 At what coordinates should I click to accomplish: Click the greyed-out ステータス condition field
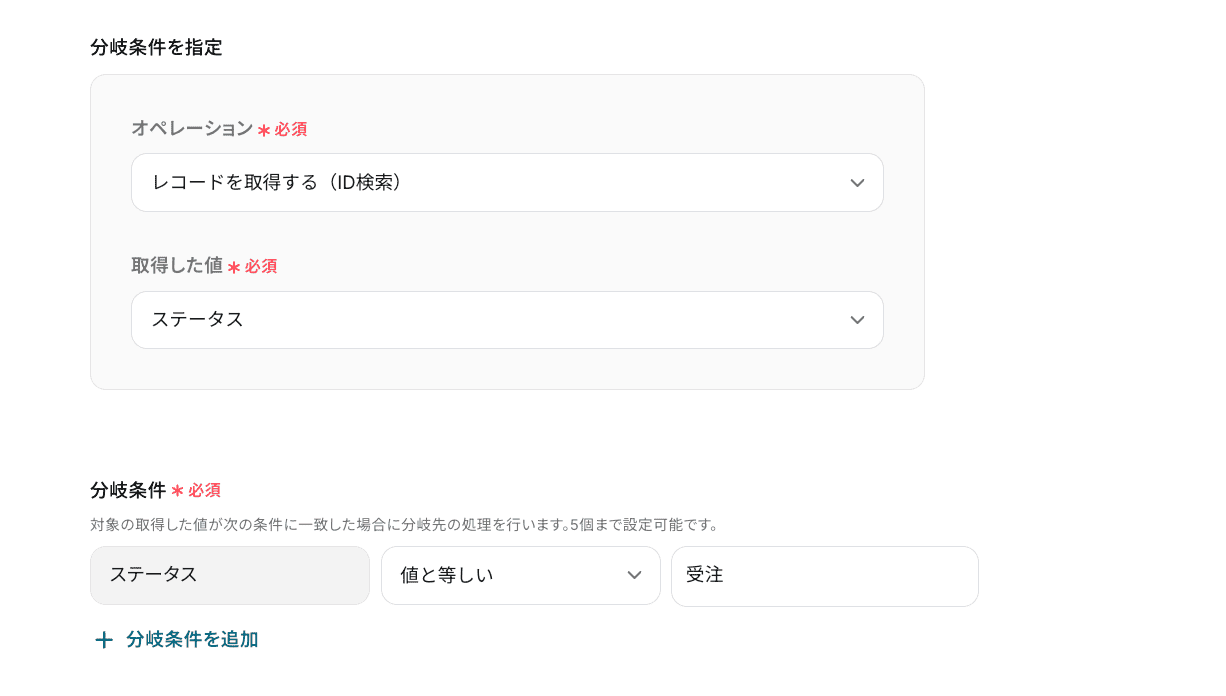click(230, 575)
